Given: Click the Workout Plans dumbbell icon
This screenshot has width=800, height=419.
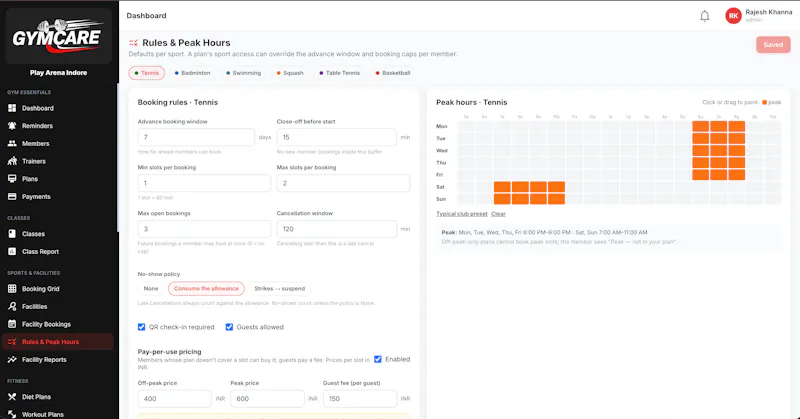Looking at the screenshot, I should point(12,414).
